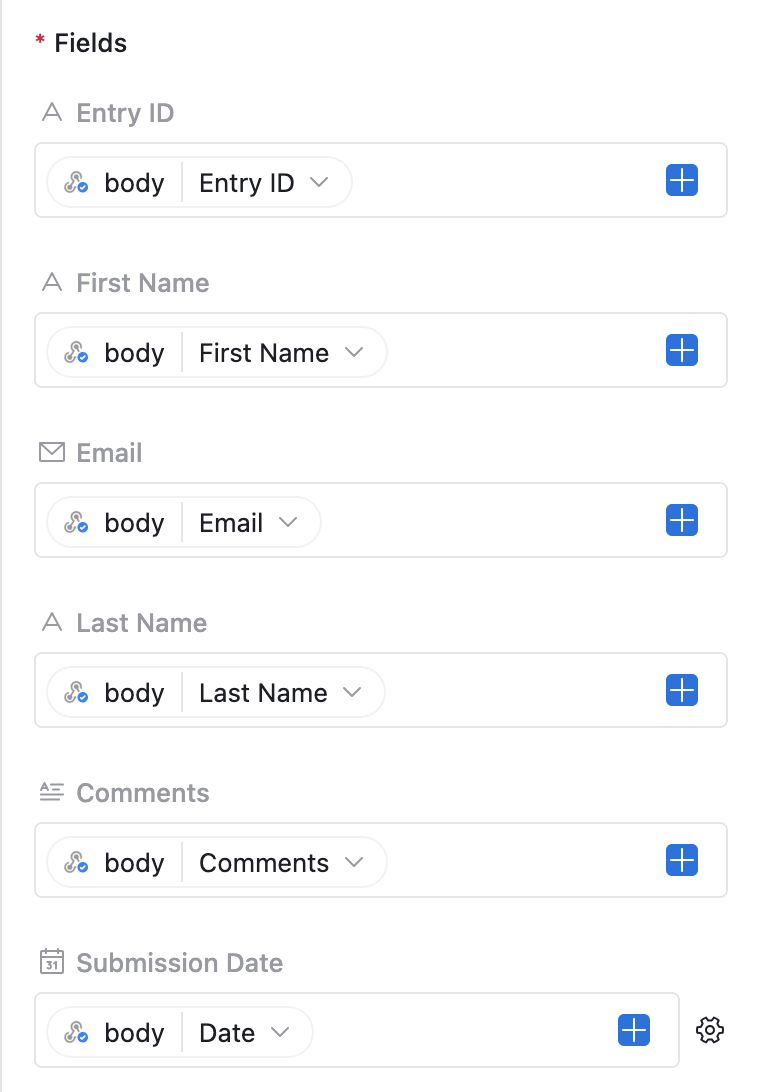The height and width of the screenshot is (1092, 760).
Task: Click the webhook icon in Date pill
Action: pos(76,1033)
